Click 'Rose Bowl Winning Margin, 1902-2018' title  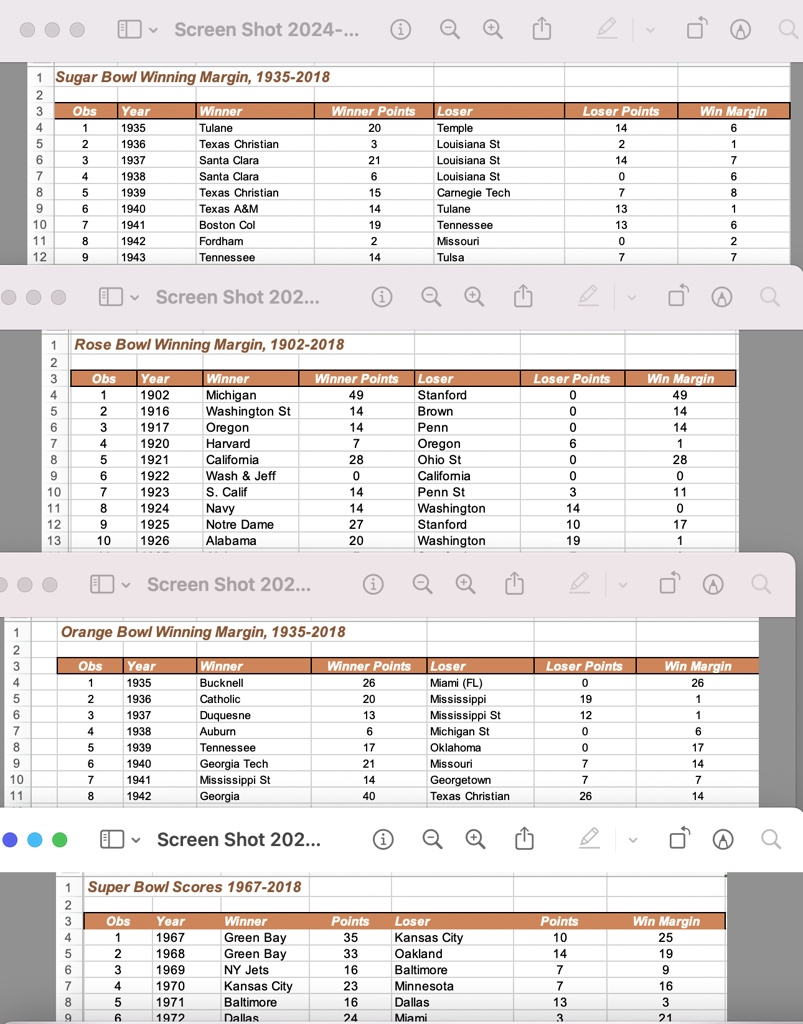(209, 345)
